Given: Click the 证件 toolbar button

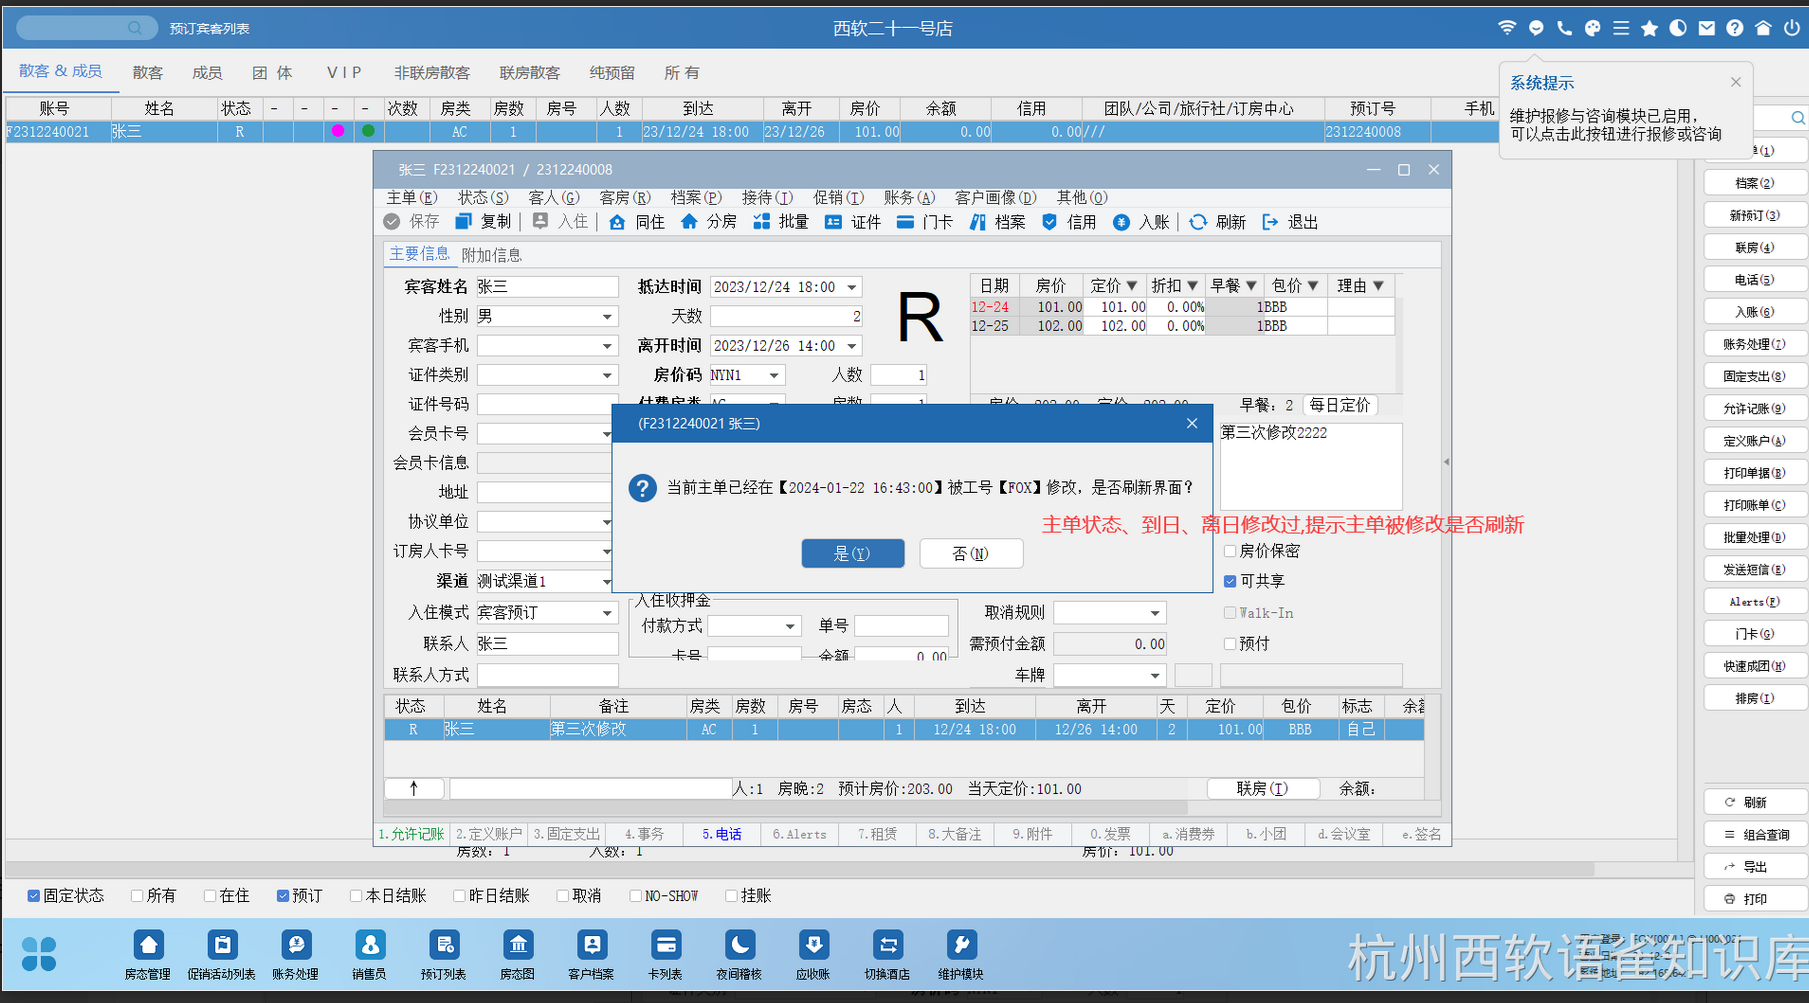Looking at the screenshot, I should coord(852,222).
